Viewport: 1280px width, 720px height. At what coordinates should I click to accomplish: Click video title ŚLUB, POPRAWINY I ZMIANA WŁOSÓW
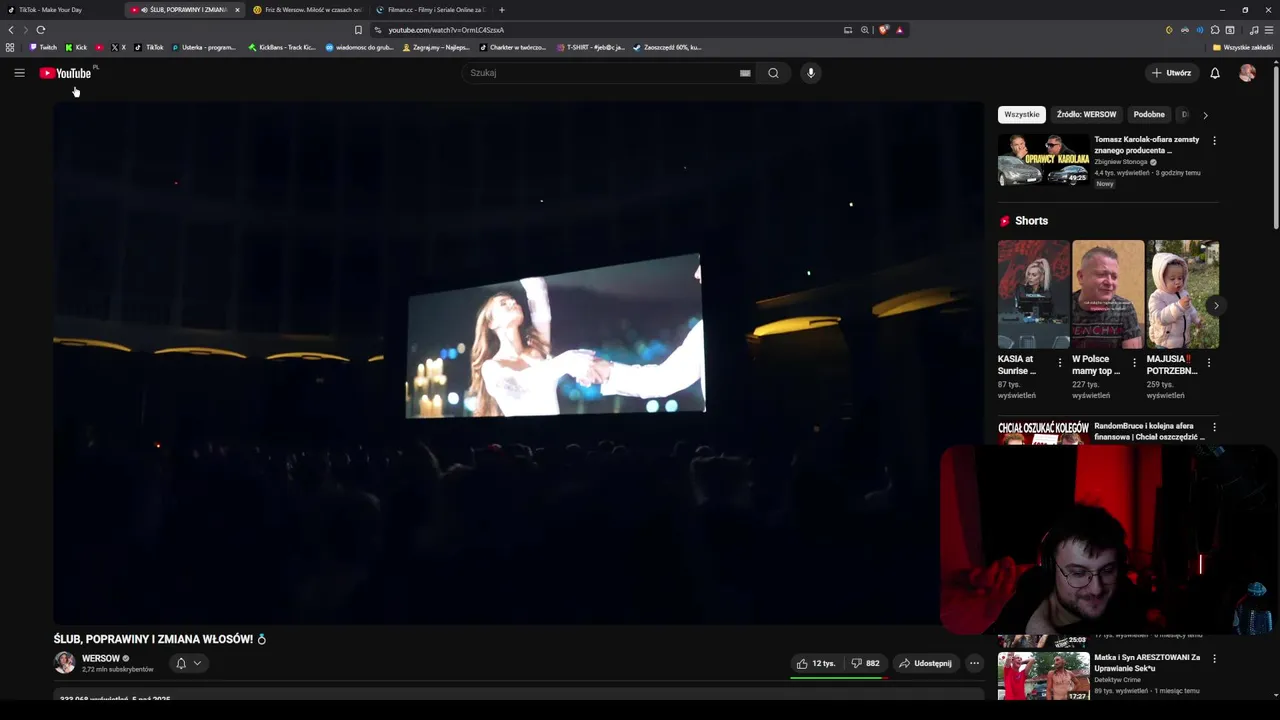[160, 639]
